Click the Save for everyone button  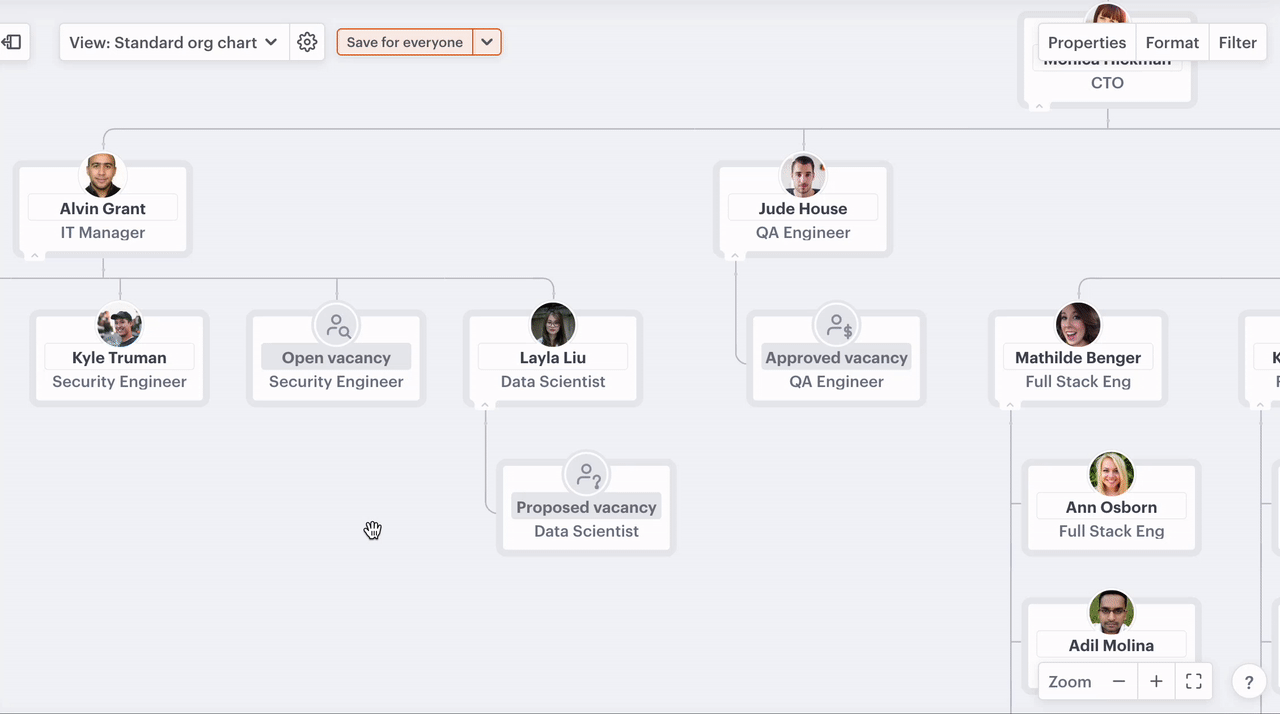[405, 42]
